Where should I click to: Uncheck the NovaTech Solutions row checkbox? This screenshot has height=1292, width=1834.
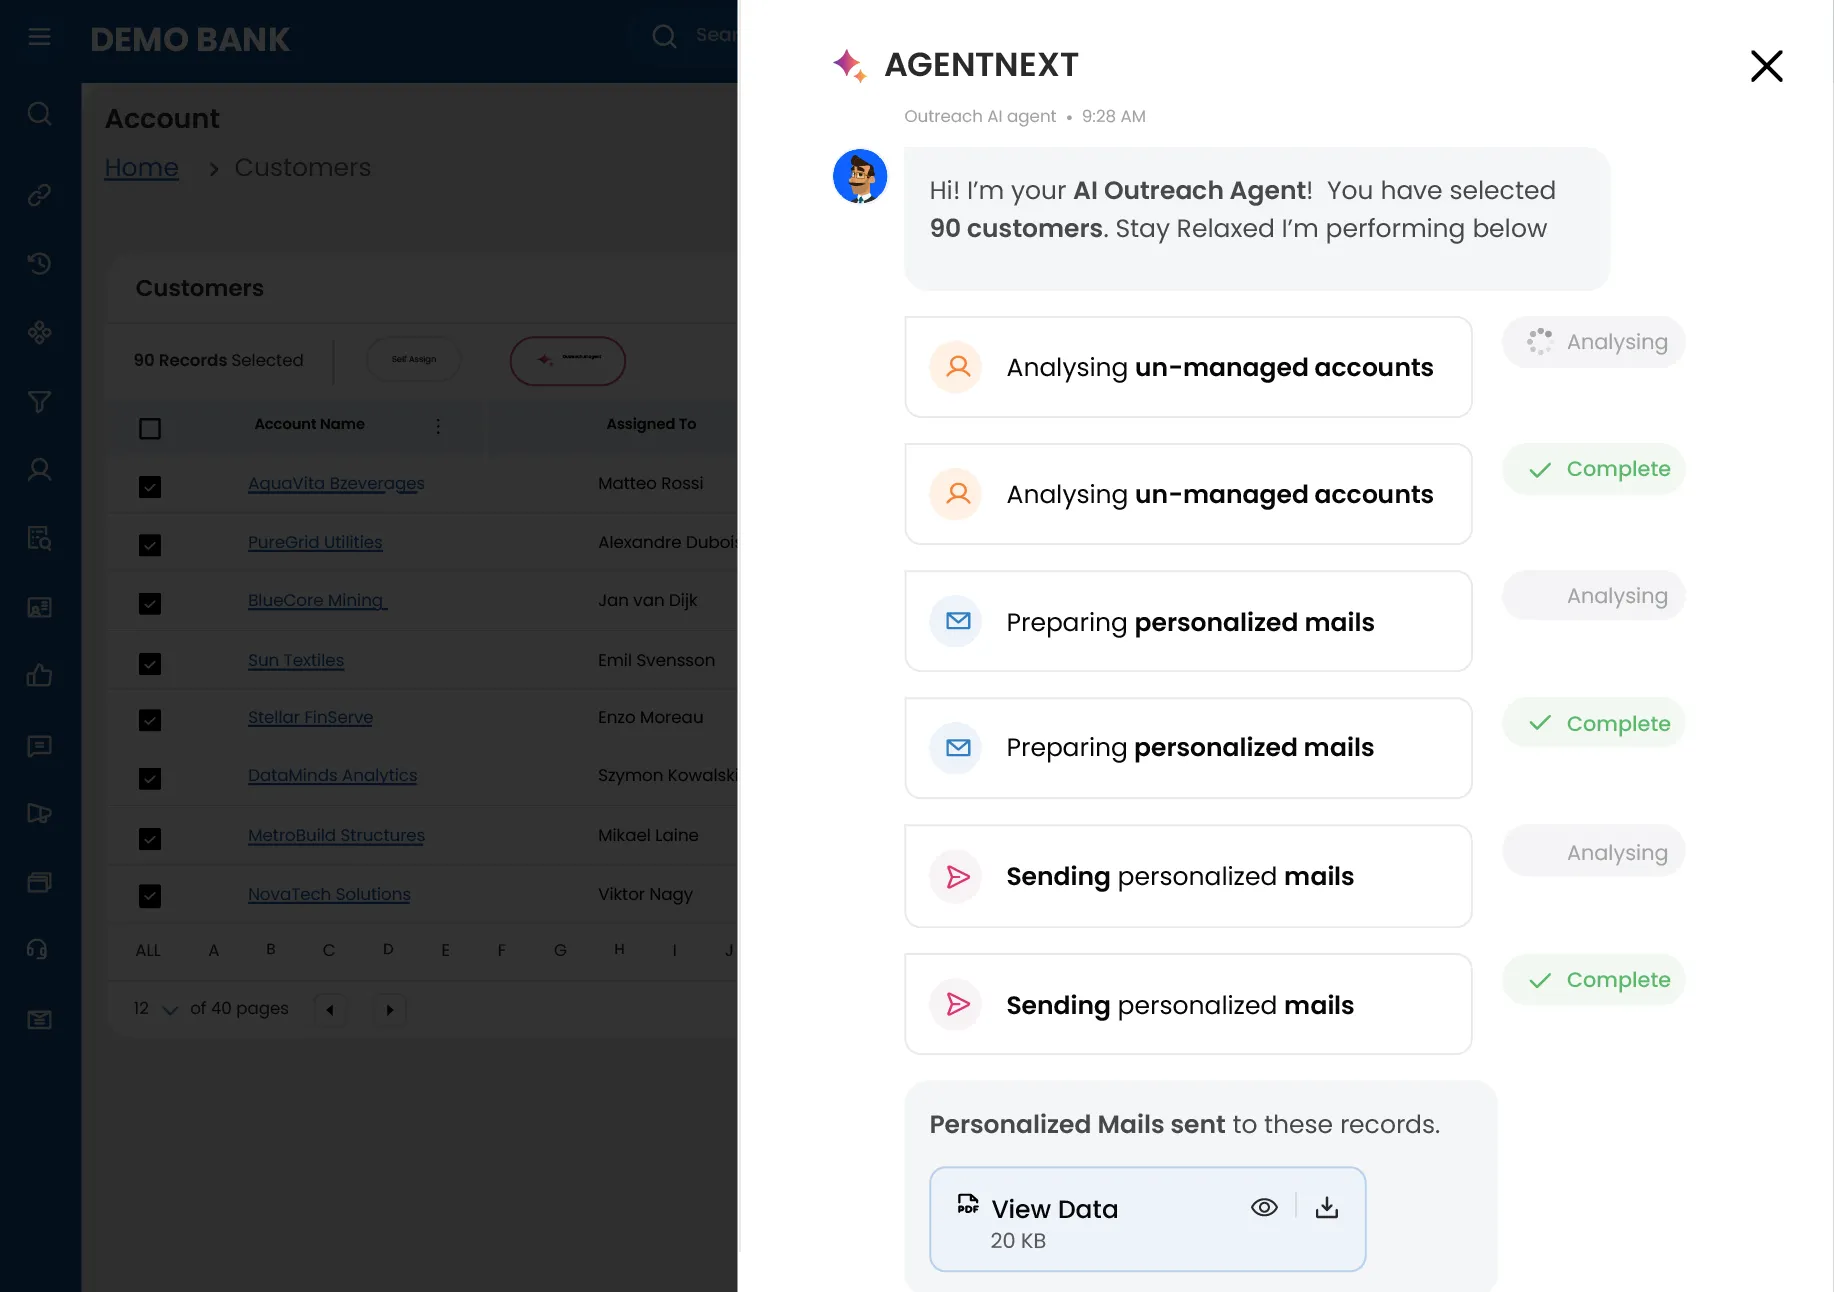[x=150, y=896]
